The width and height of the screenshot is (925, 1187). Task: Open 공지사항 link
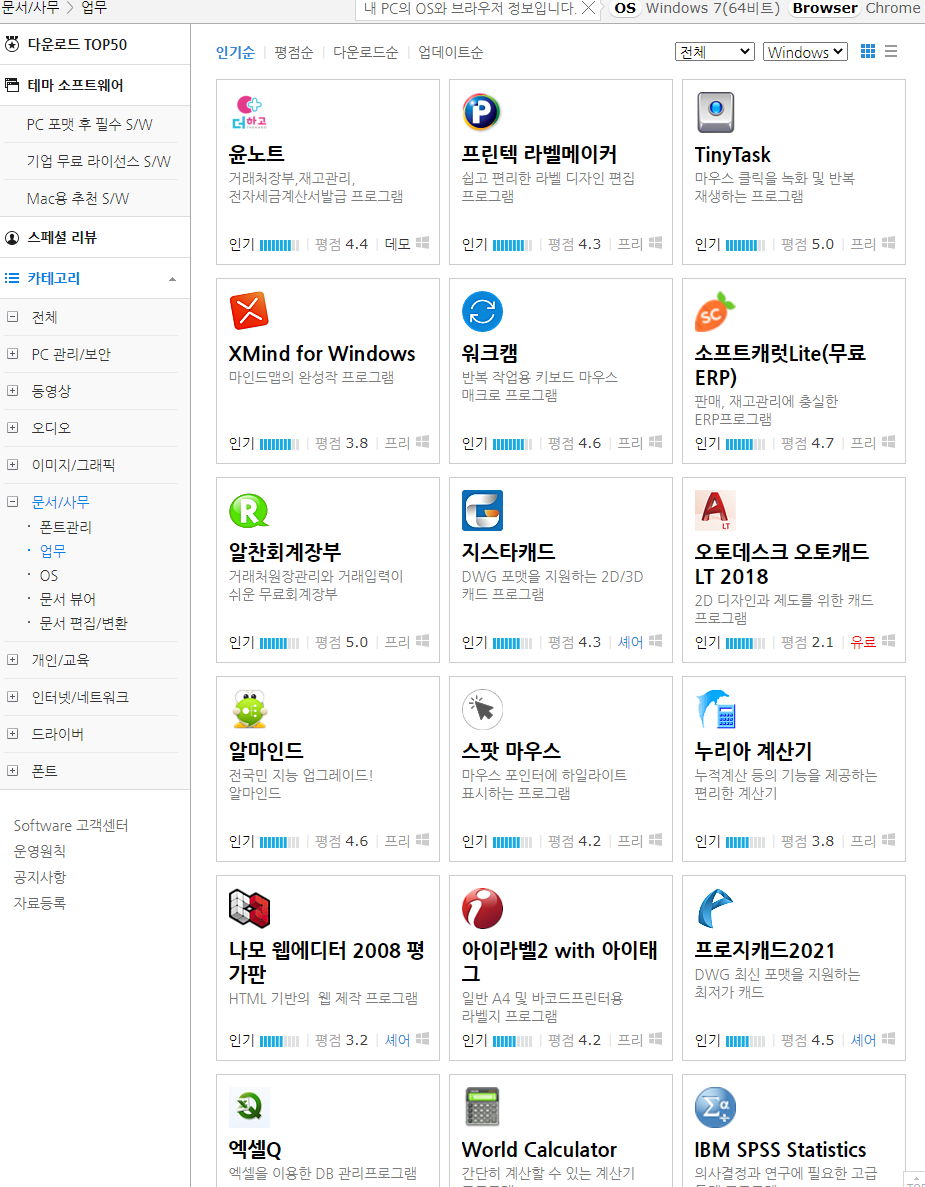point(39,877)
